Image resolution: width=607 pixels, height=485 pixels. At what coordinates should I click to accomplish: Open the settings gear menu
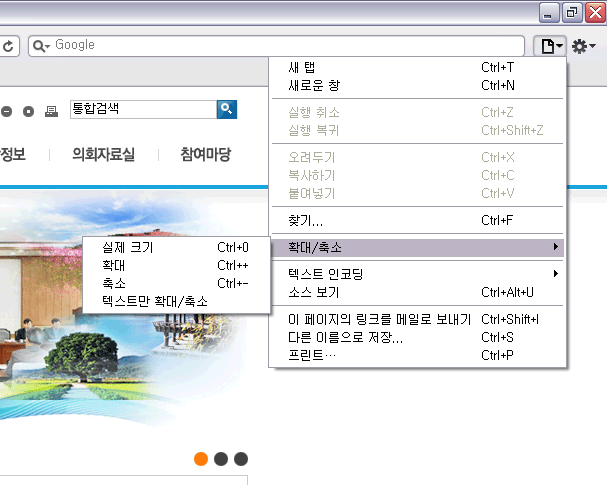(583, 46)
